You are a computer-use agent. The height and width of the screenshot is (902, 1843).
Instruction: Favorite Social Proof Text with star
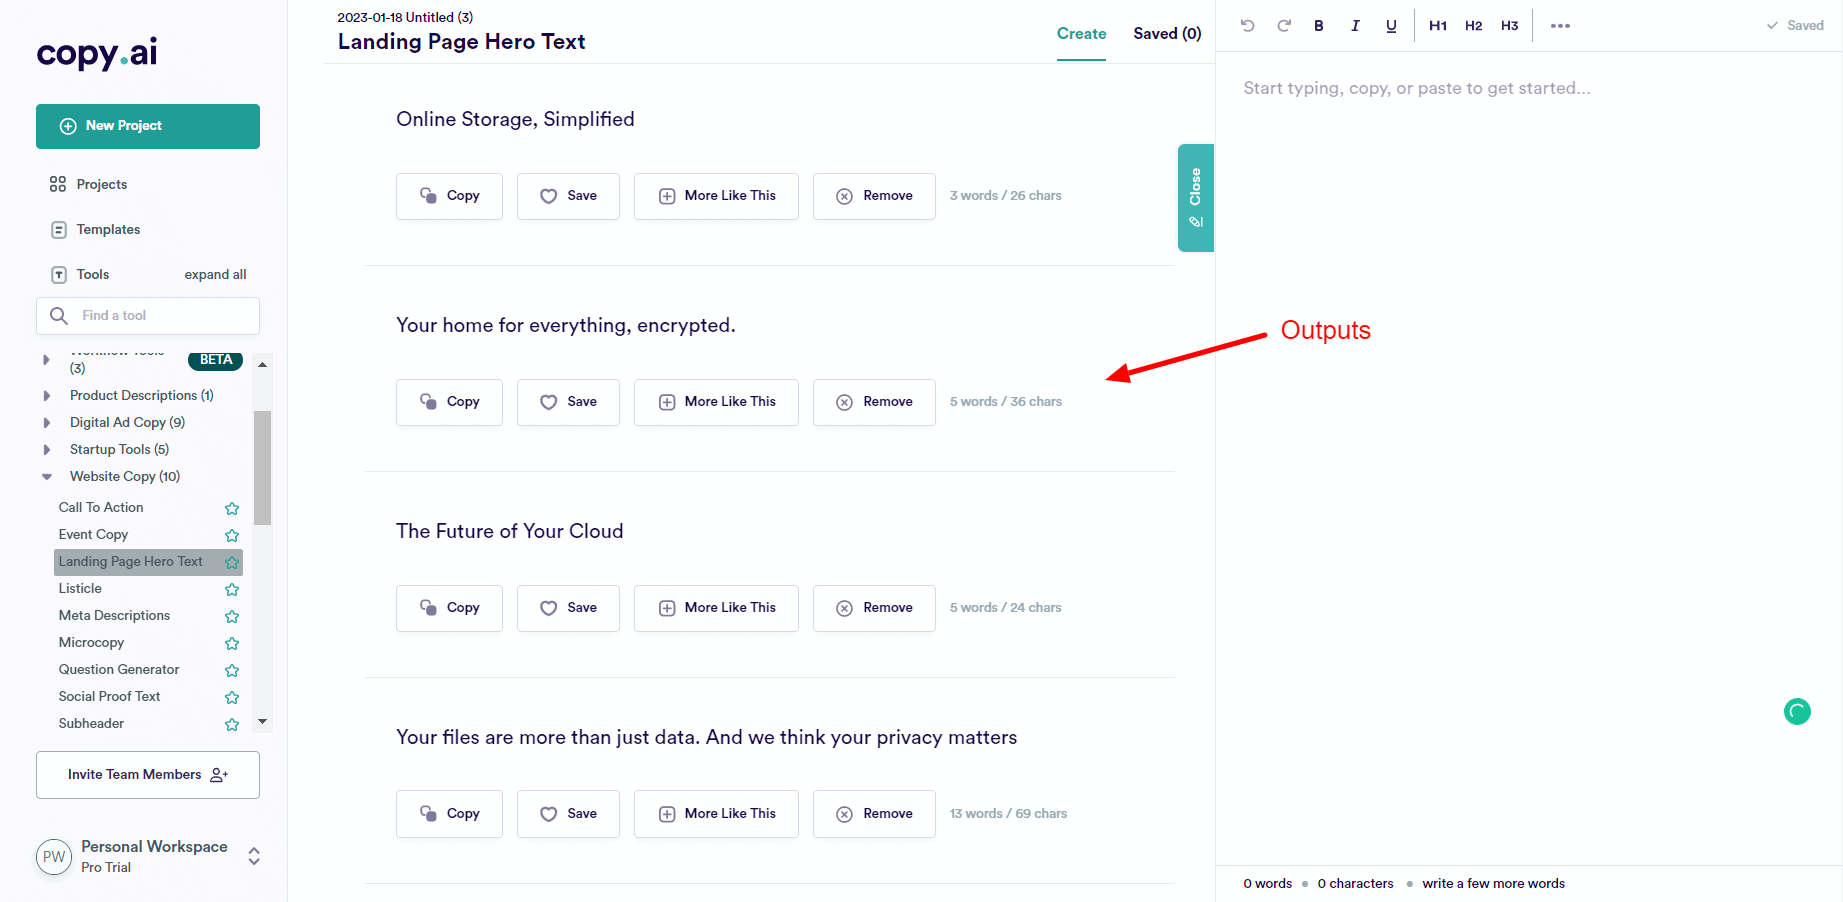(x=232, y=697)
